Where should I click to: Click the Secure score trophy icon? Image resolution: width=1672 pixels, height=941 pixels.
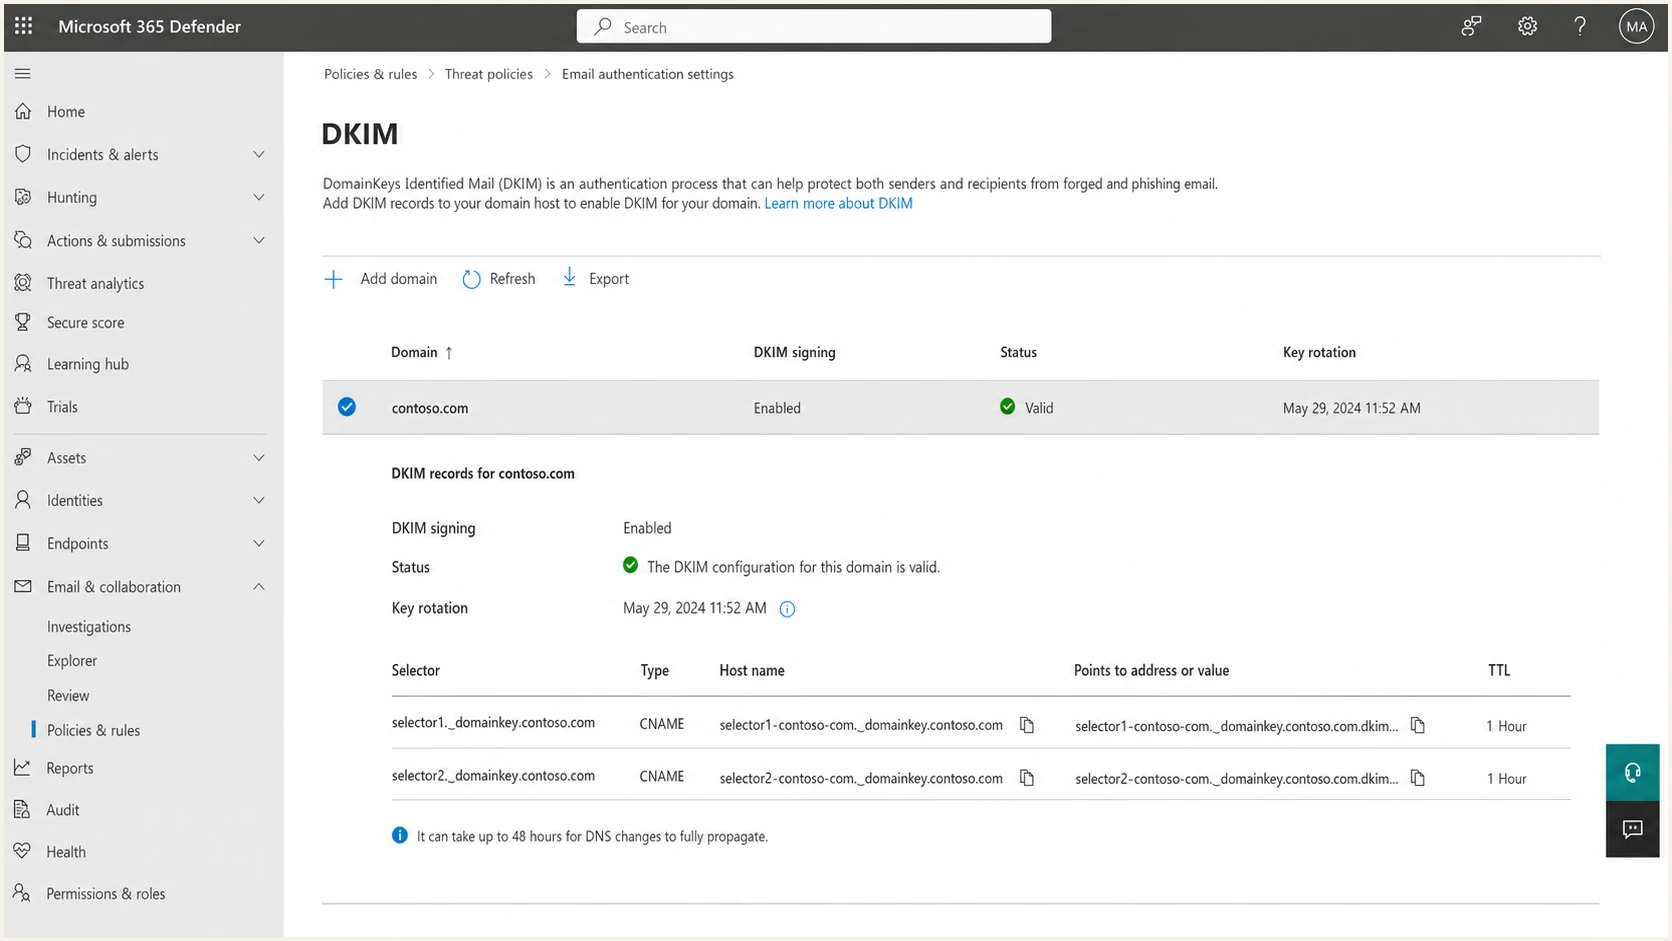(x=23, y=322)
